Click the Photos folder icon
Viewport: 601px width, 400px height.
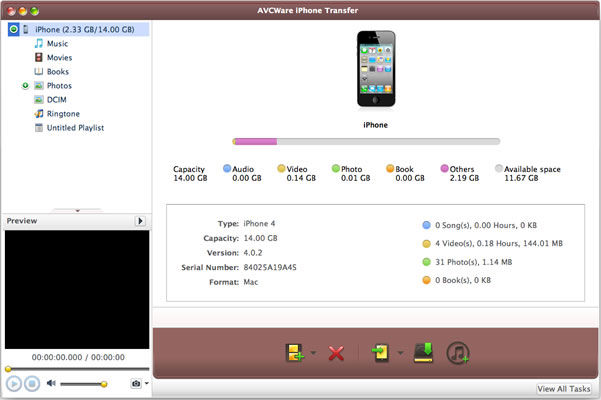tap(39, 85)
